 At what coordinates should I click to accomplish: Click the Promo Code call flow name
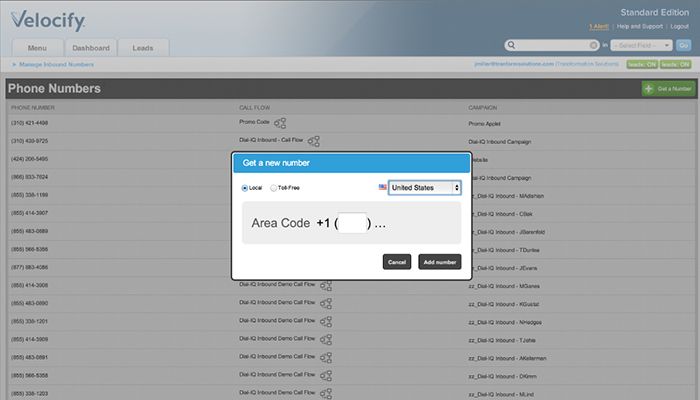(x=254, y=122)
